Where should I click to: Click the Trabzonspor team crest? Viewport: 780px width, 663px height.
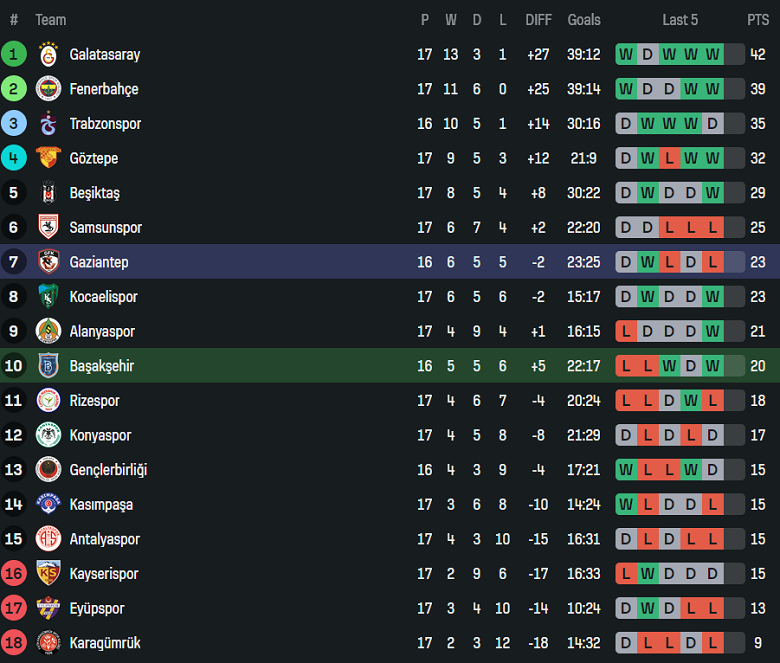48,124
